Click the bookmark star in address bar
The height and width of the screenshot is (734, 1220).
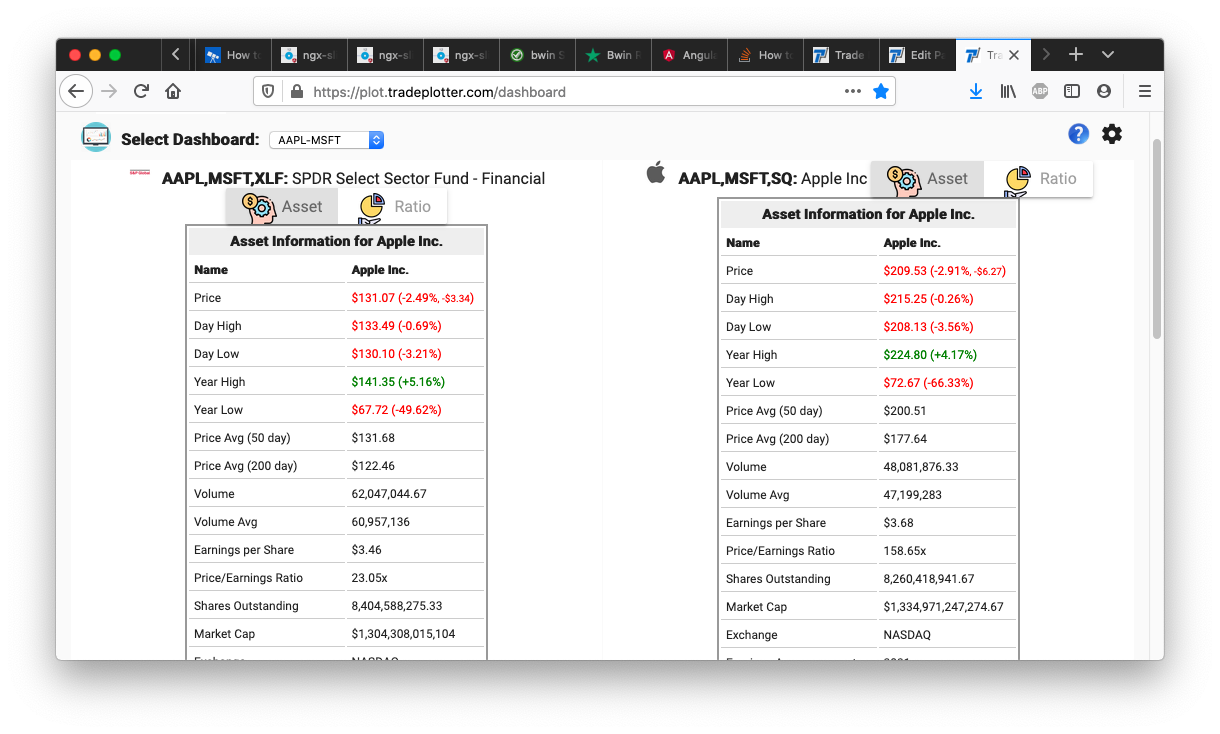click(880, 91)
